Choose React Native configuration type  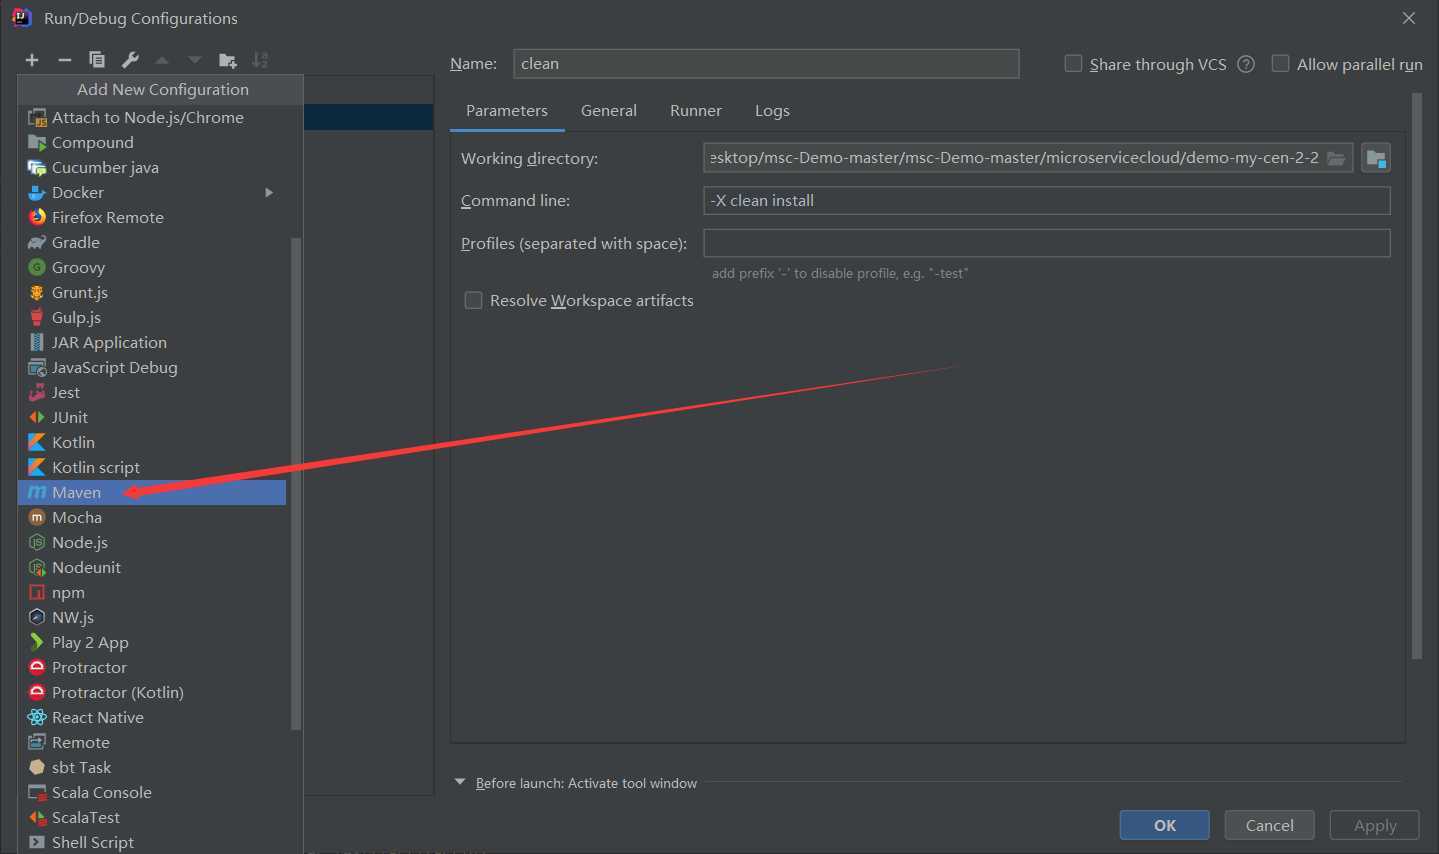[152, 717]
